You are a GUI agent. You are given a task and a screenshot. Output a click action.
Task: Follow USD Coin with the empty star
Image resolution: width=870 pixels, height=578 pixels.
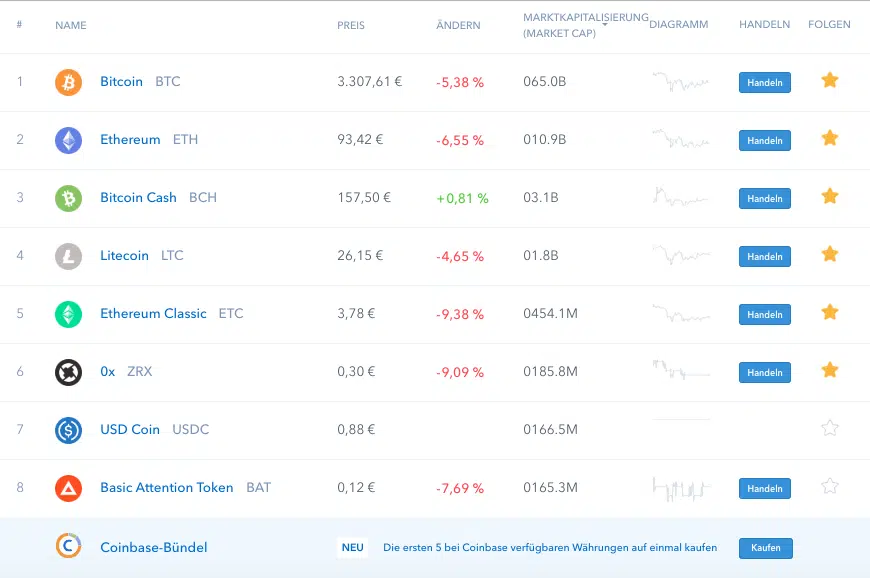[829, 428]
